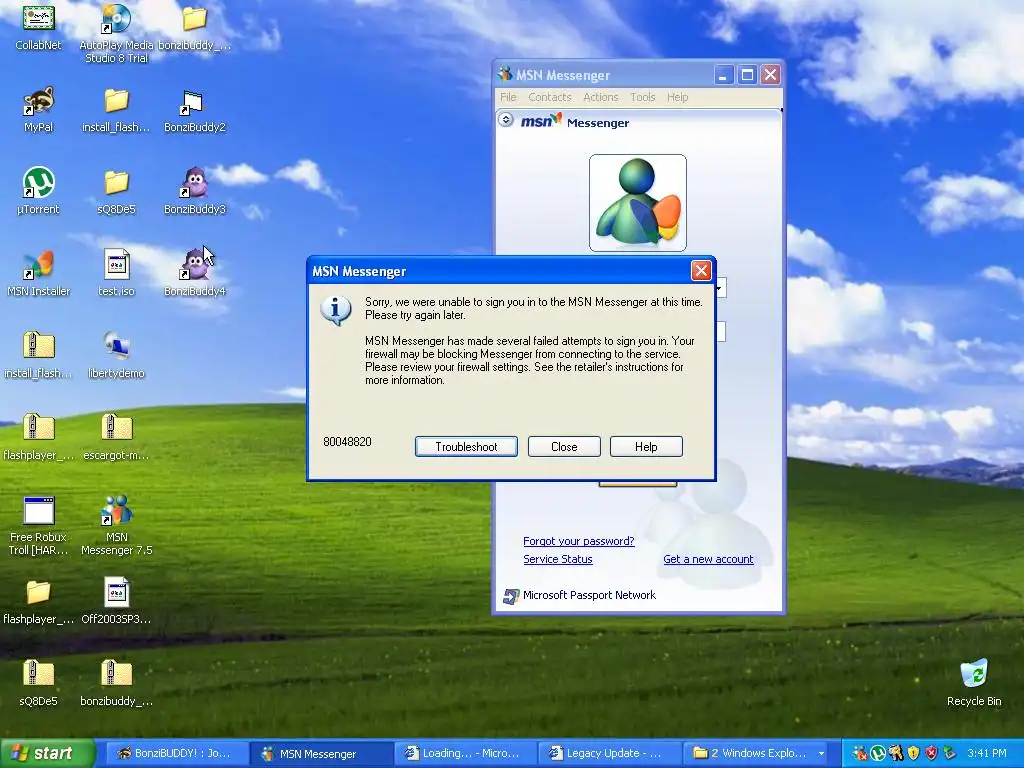Screen dimensions: 1024x768
Task: Click the yellow Windows Update shield tray icon
Action: click(913, 753)
